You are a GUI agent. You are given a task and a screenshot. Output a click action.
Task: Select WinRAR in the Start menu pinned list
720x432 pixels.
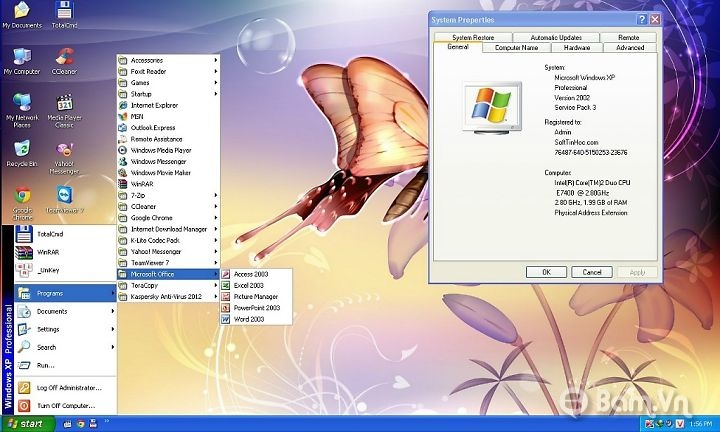[65, 252]
